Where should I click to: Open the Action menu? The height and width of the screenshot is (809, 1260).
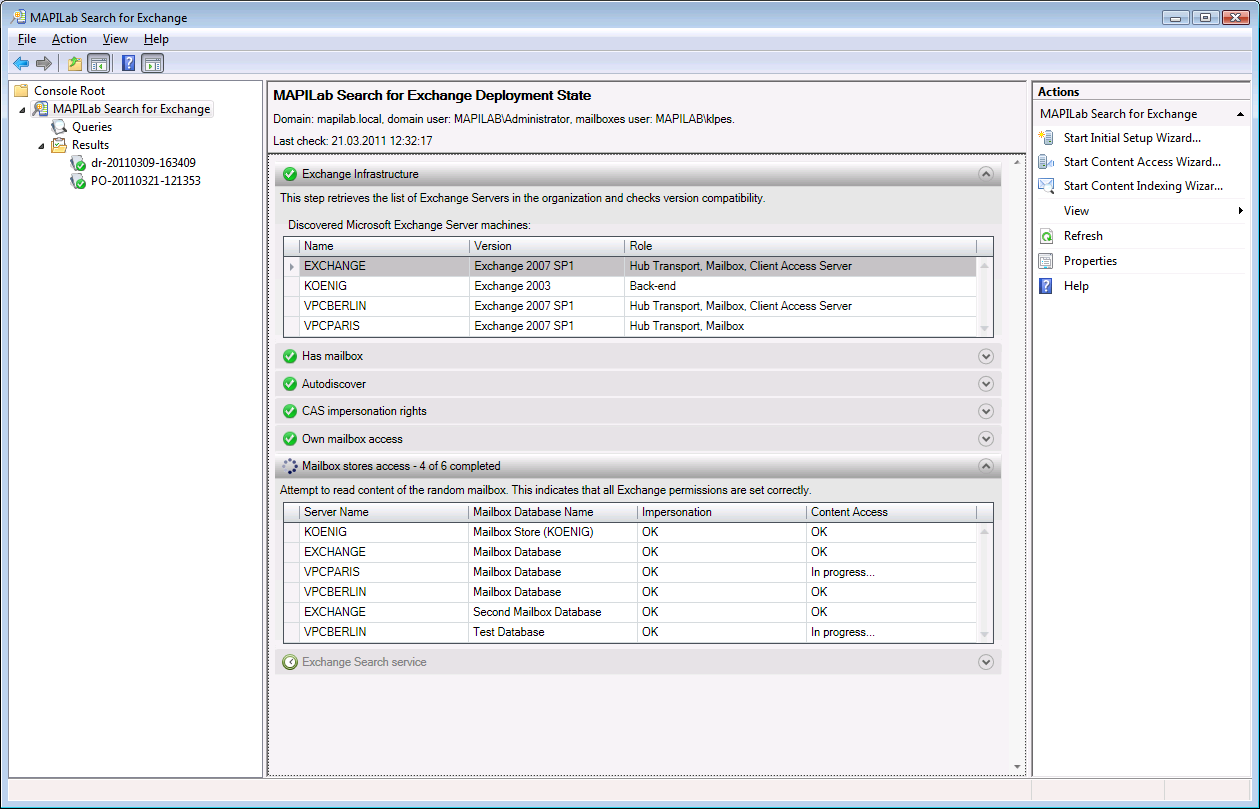point(69,39)
